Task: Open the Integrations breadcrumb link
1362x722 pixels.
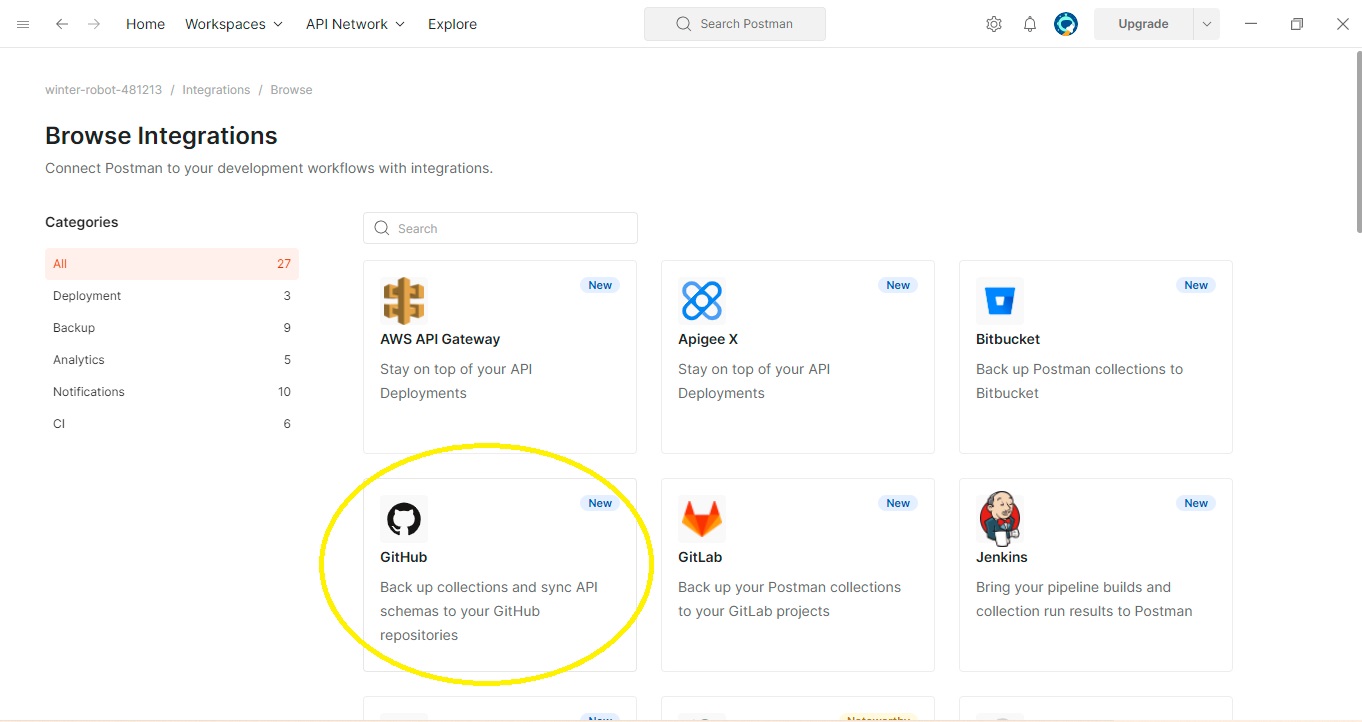Action: click(216, 90)
